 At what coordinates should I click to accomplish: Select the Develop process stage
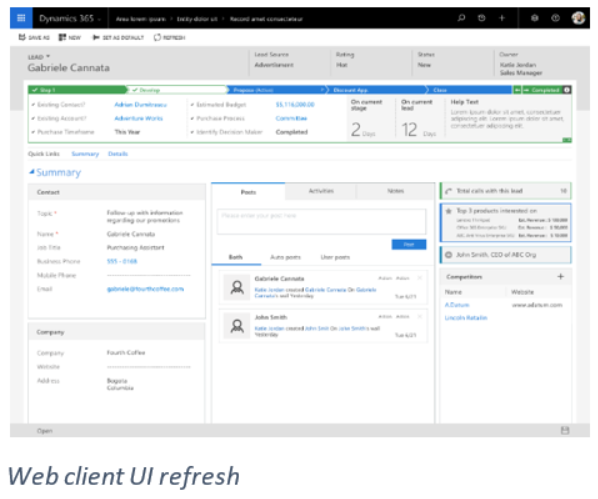pyautogui.click(x=178, y=90)
